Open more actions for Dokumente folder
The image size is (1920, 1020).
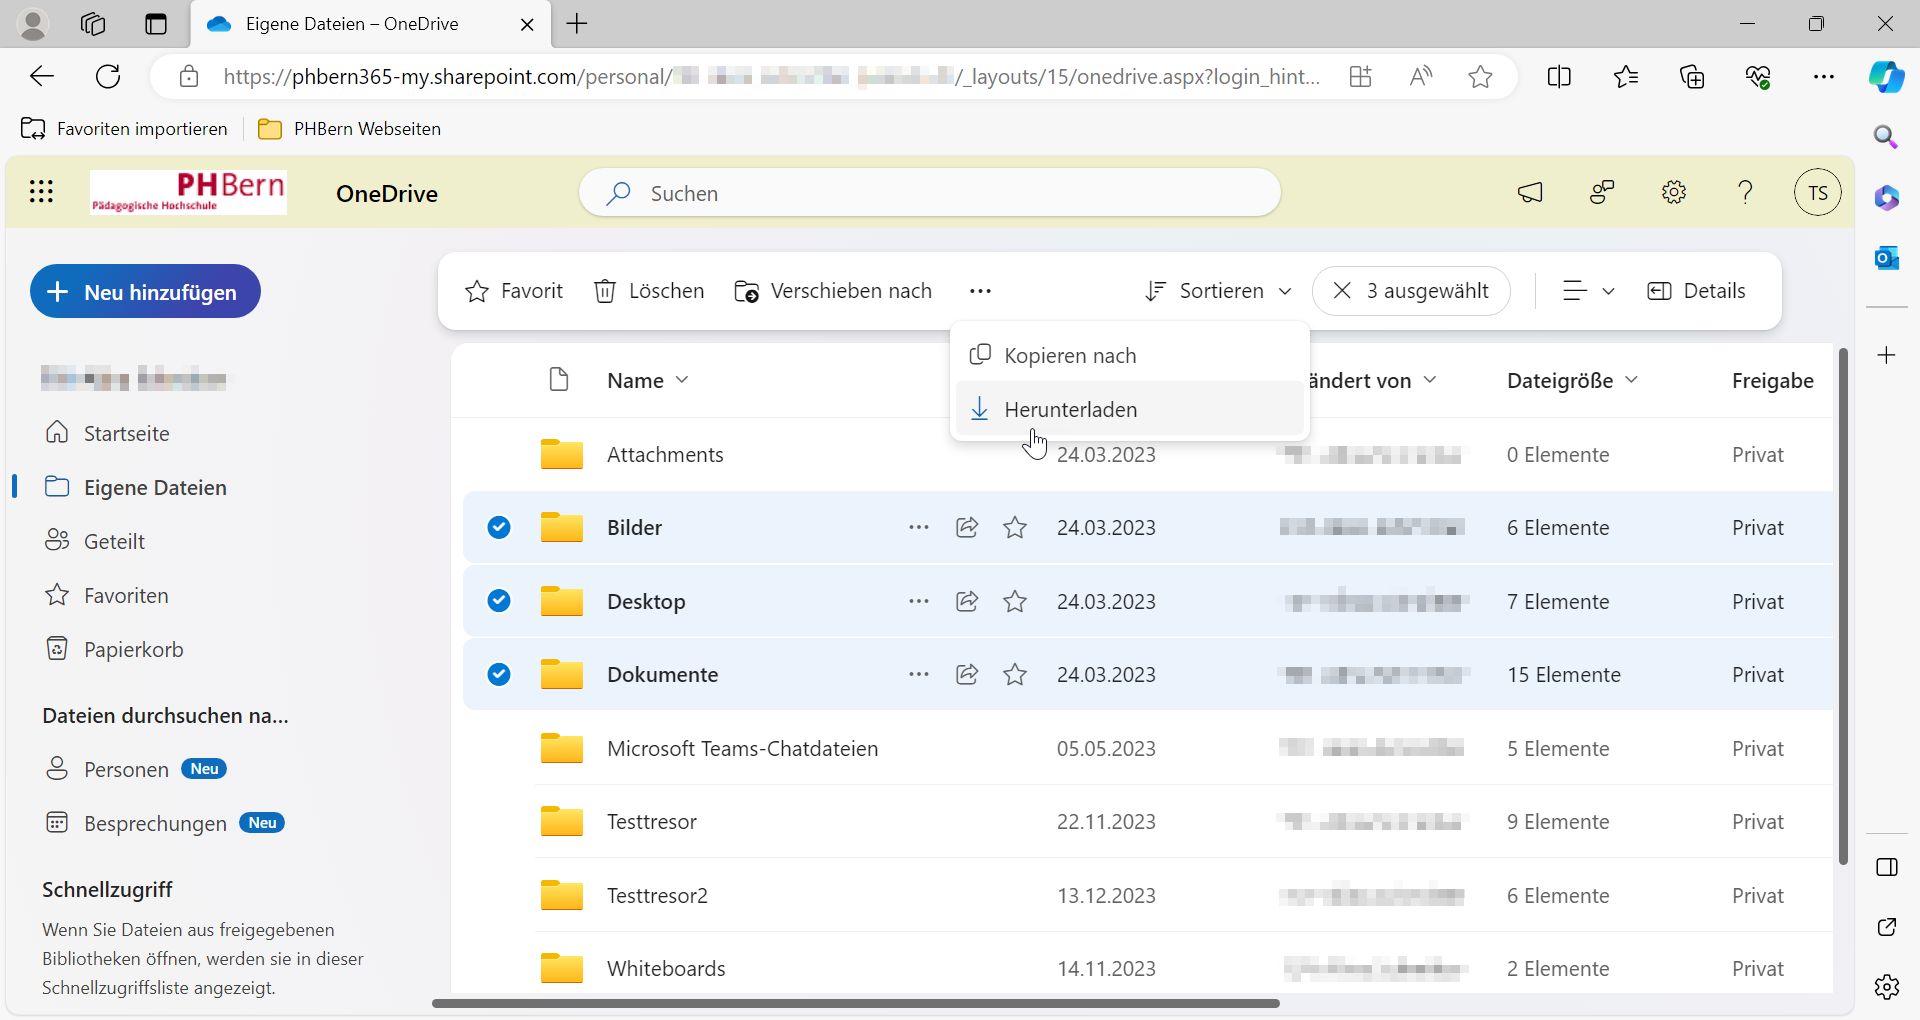coord(919,675)
